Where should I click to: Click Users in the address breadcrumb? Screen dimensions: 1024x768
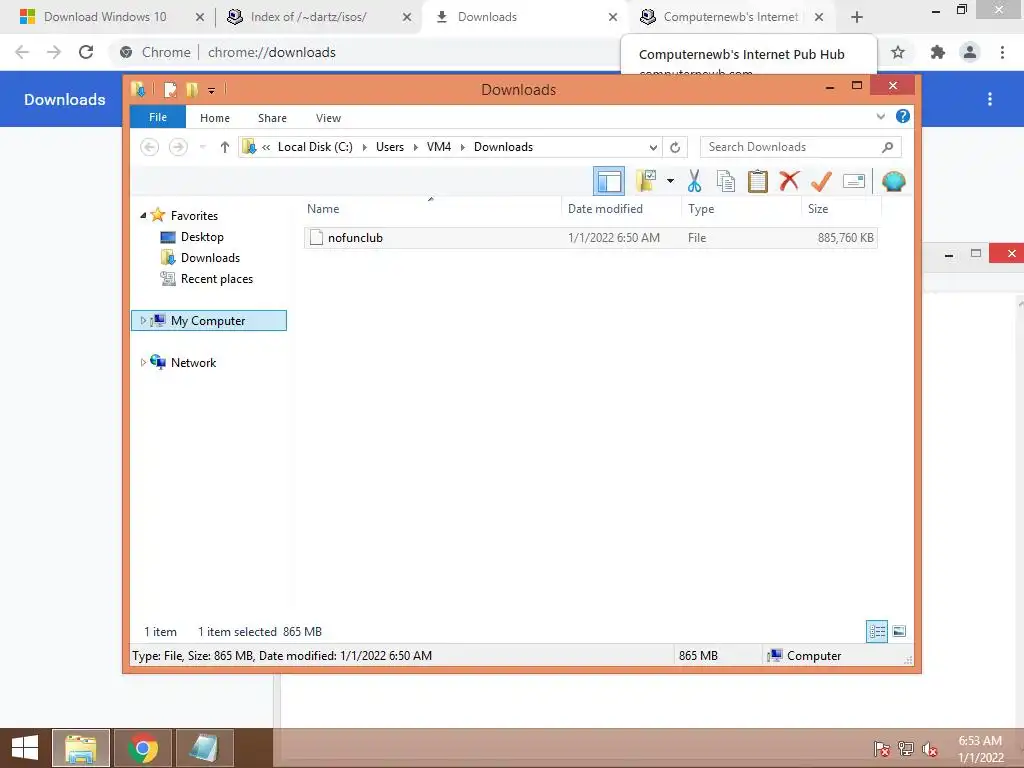point(390,147)
